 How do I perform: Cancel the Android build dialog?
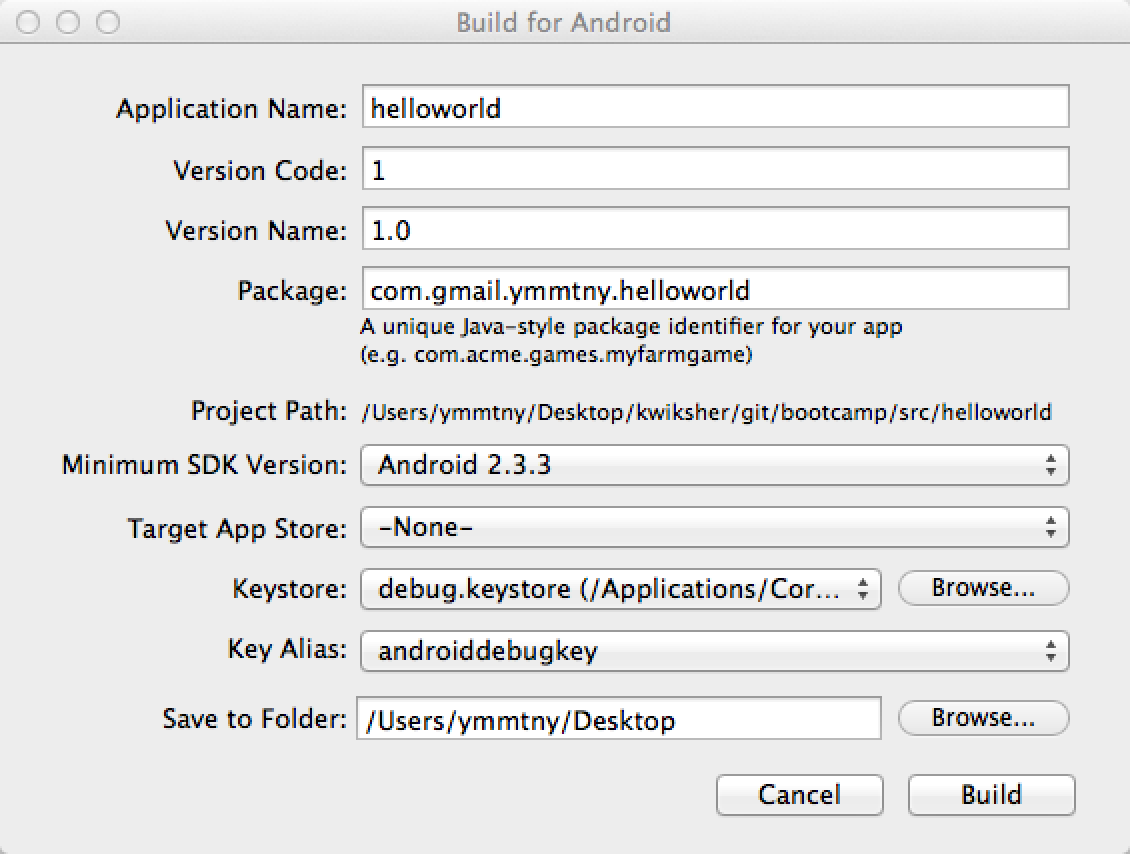coord(799,795)
